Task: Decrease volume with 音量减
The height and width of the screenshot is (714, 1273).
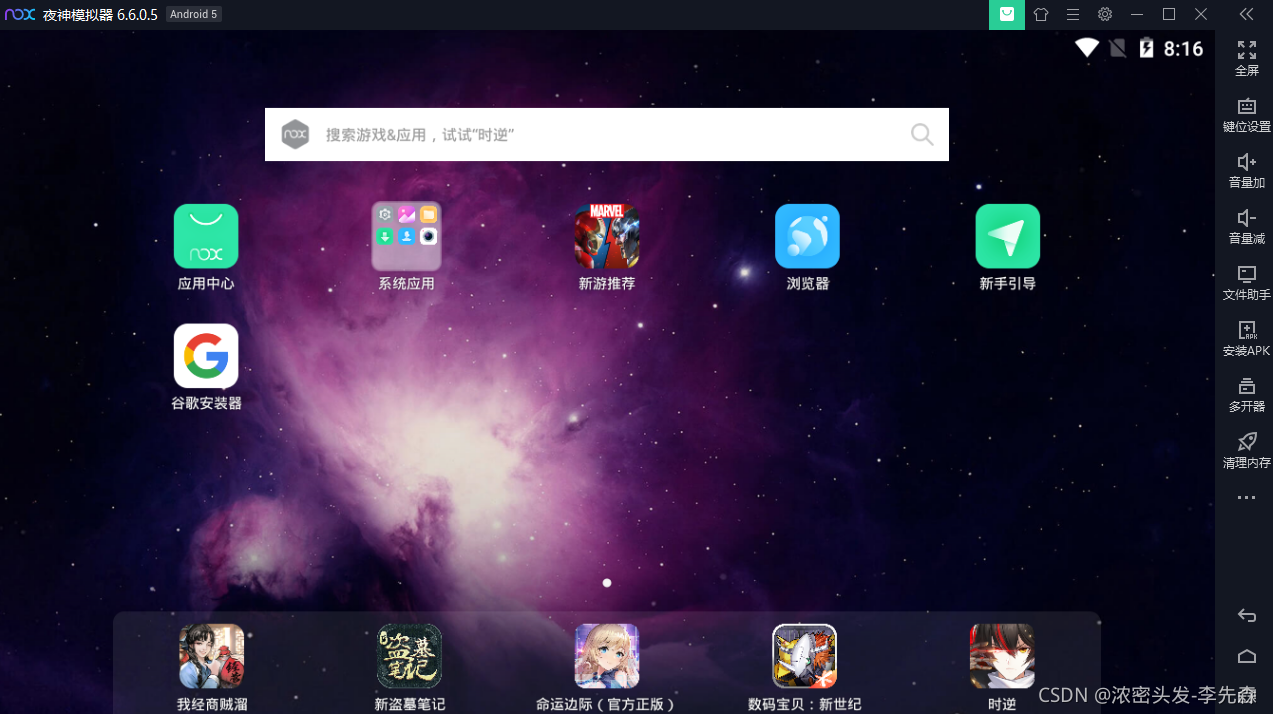Action: coord(1246,227)
